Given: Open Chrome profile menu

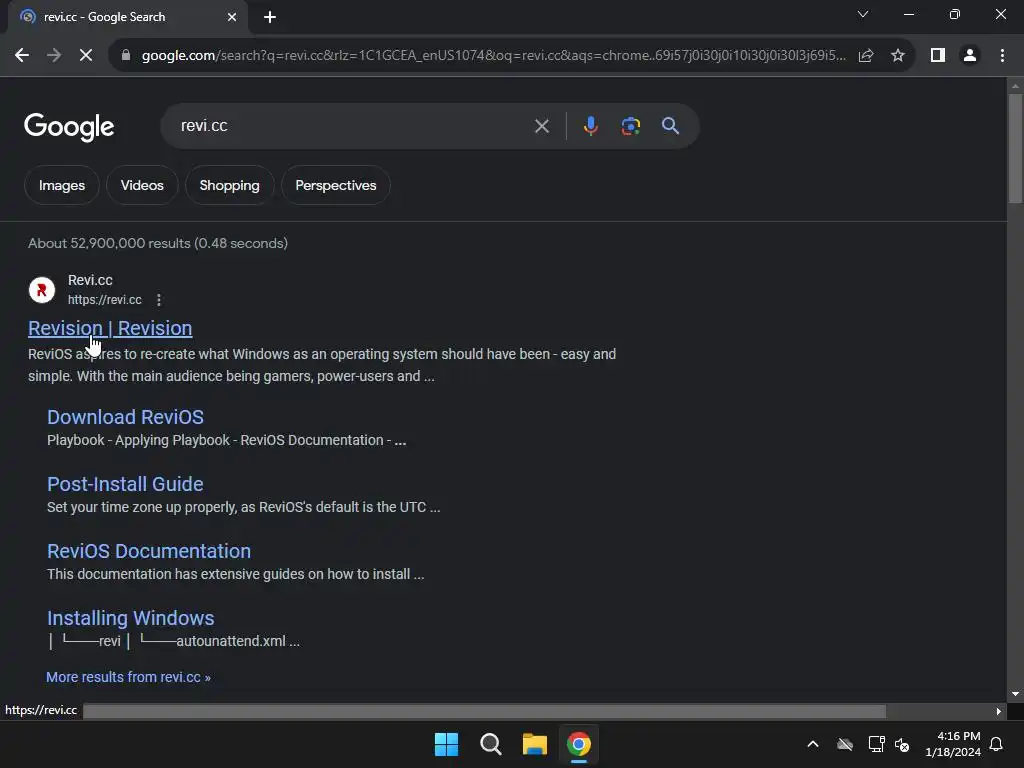Looking at the screenshot, I should pyautogui.click(x=970, y=56).
